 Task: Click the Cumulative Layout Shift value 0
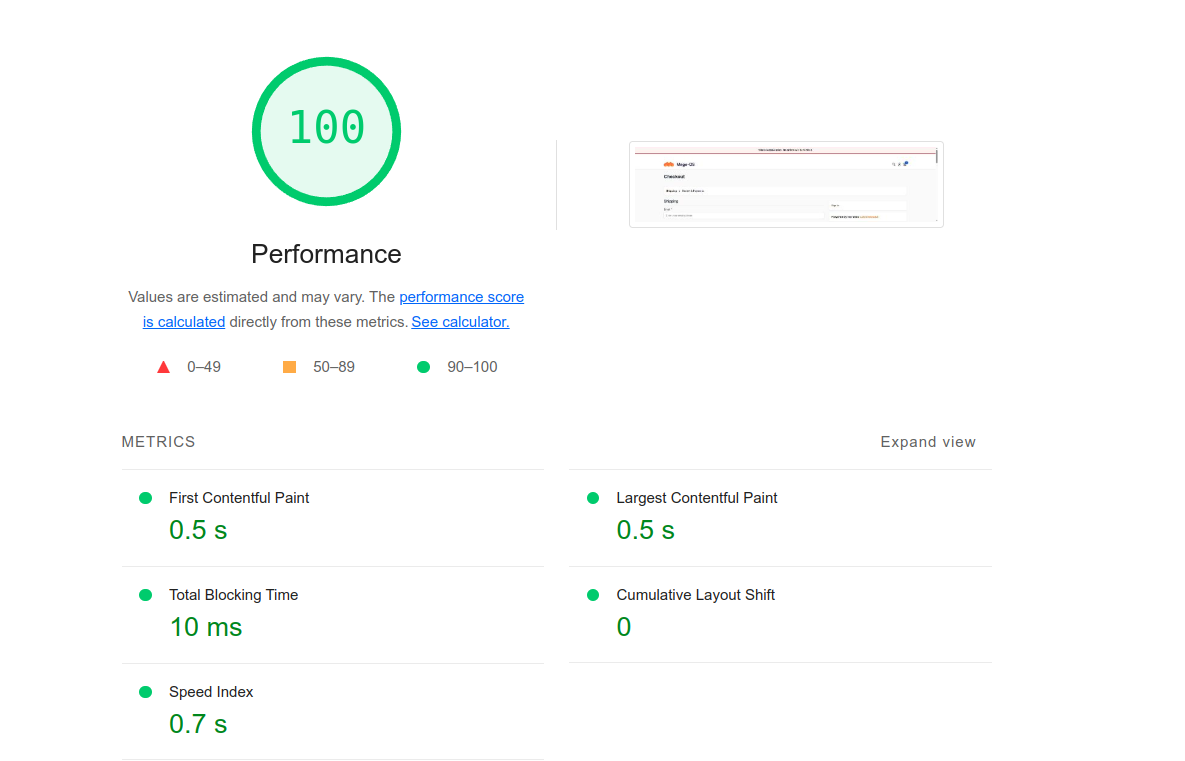623,627
